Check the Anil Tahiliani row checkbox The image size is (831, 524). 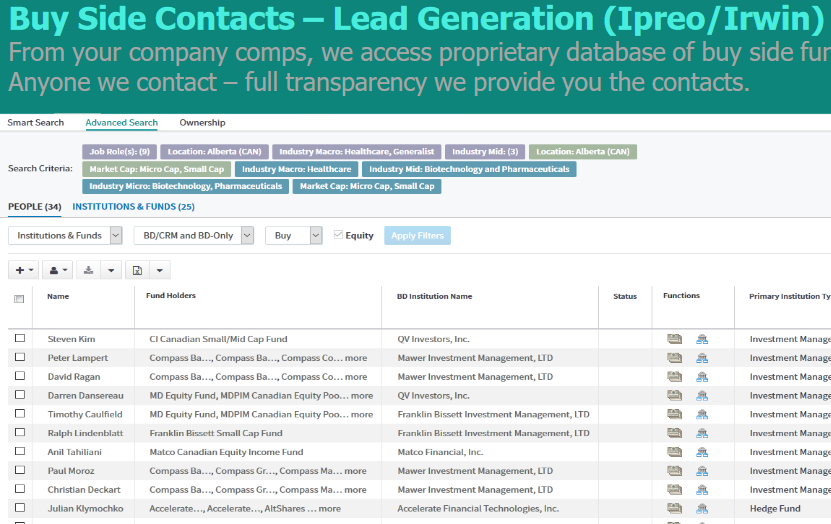[20, 451]
